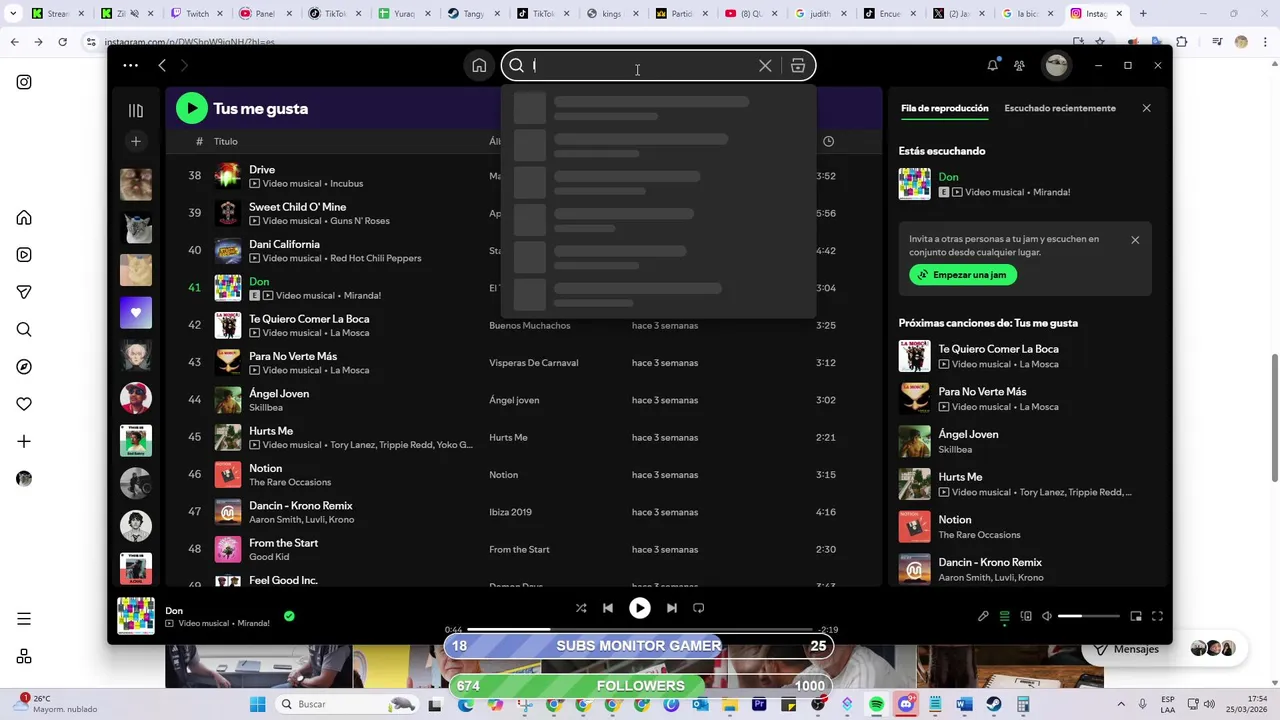Show hidden system tray icons chevron
The image size is (1280, 720).
(x=1120, y=704)
